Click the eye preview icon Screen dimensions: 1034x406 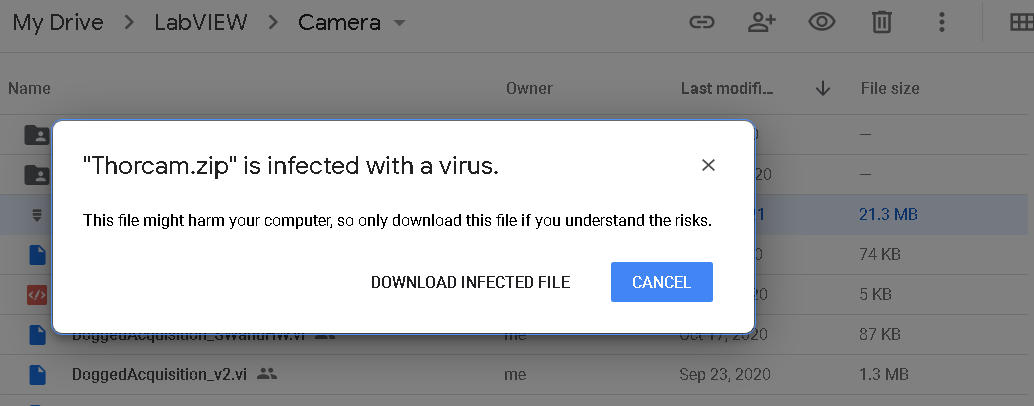coord(822,22)
